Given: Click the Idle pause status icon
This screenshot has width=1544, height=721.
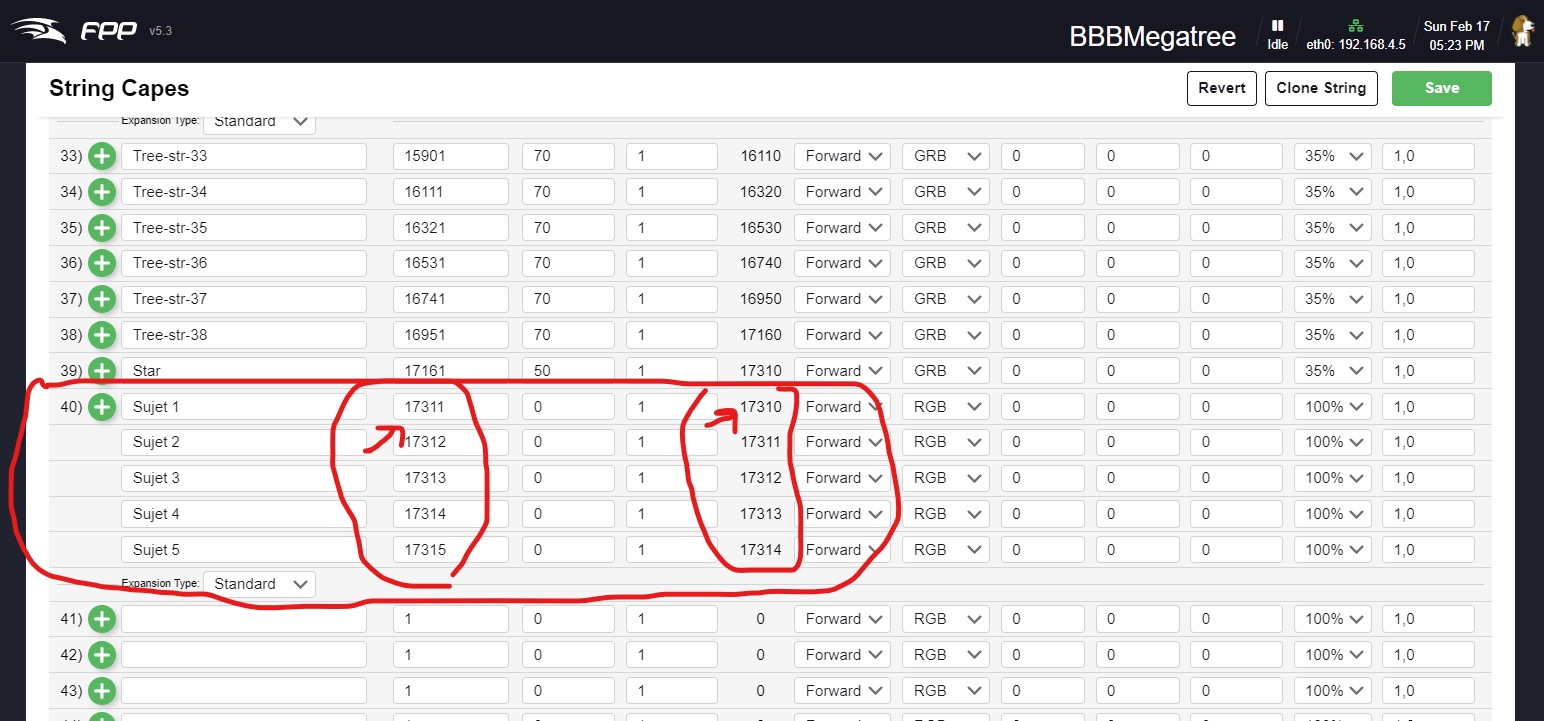Looking at the screenshot, I should pyautogui.click(x=1277, y=26).
